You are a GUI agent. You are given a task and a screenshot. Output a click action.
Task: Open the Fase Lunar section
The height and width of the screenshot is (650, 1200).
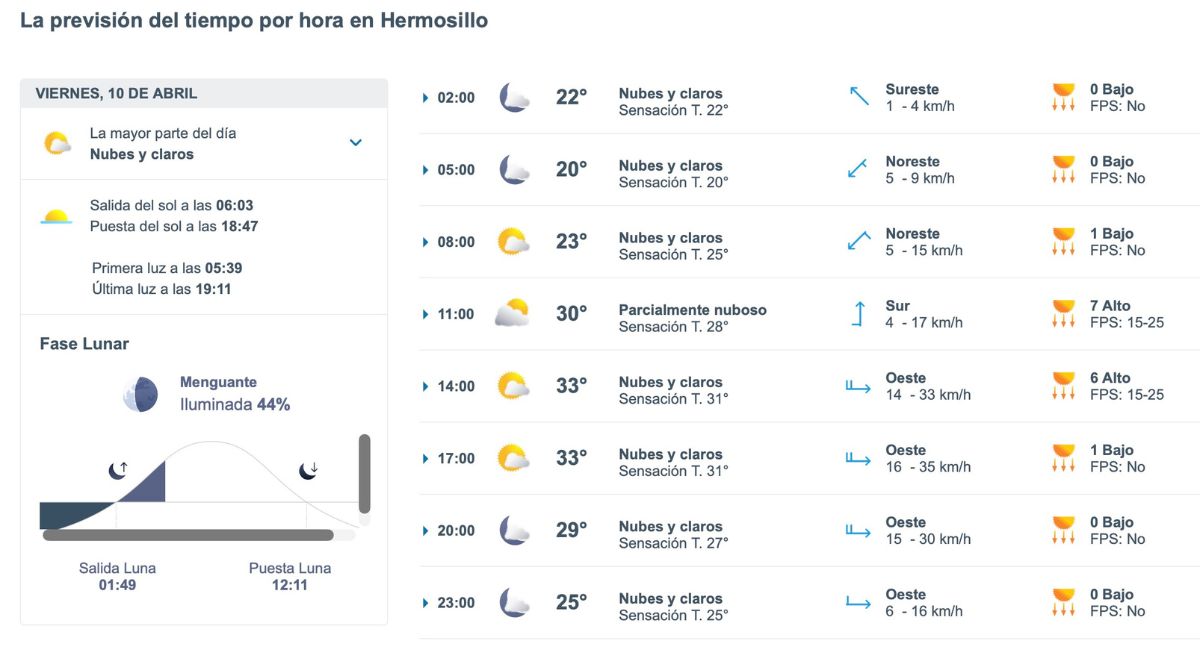83,343
